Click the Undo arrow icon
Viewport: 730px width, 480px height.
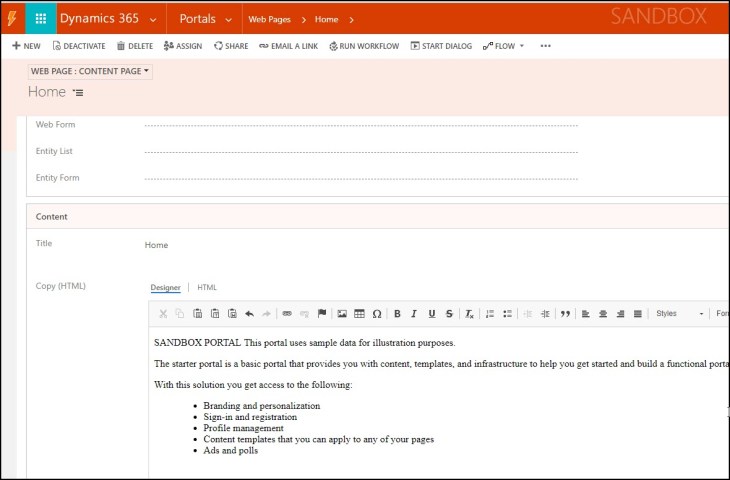pos(250,314)
